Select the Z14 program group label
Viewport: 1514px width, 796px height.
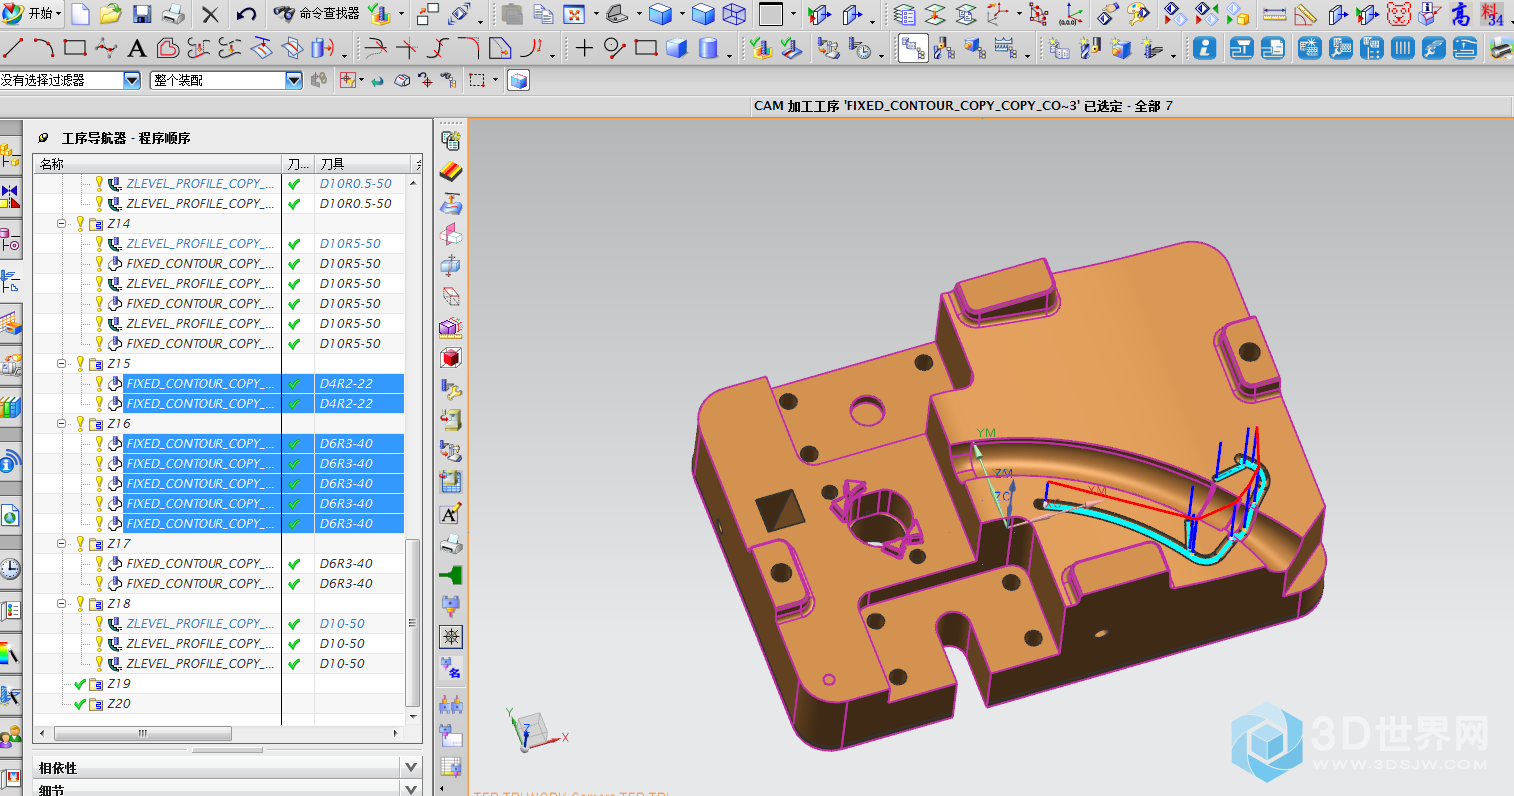(119, 224)
